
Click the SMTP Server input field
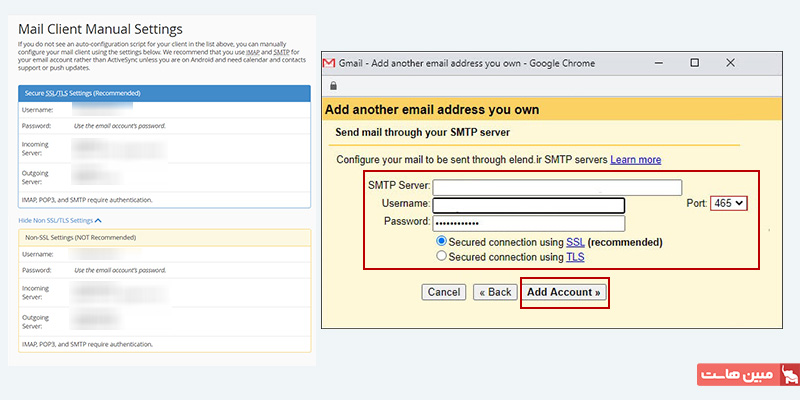tap(557, 187)
